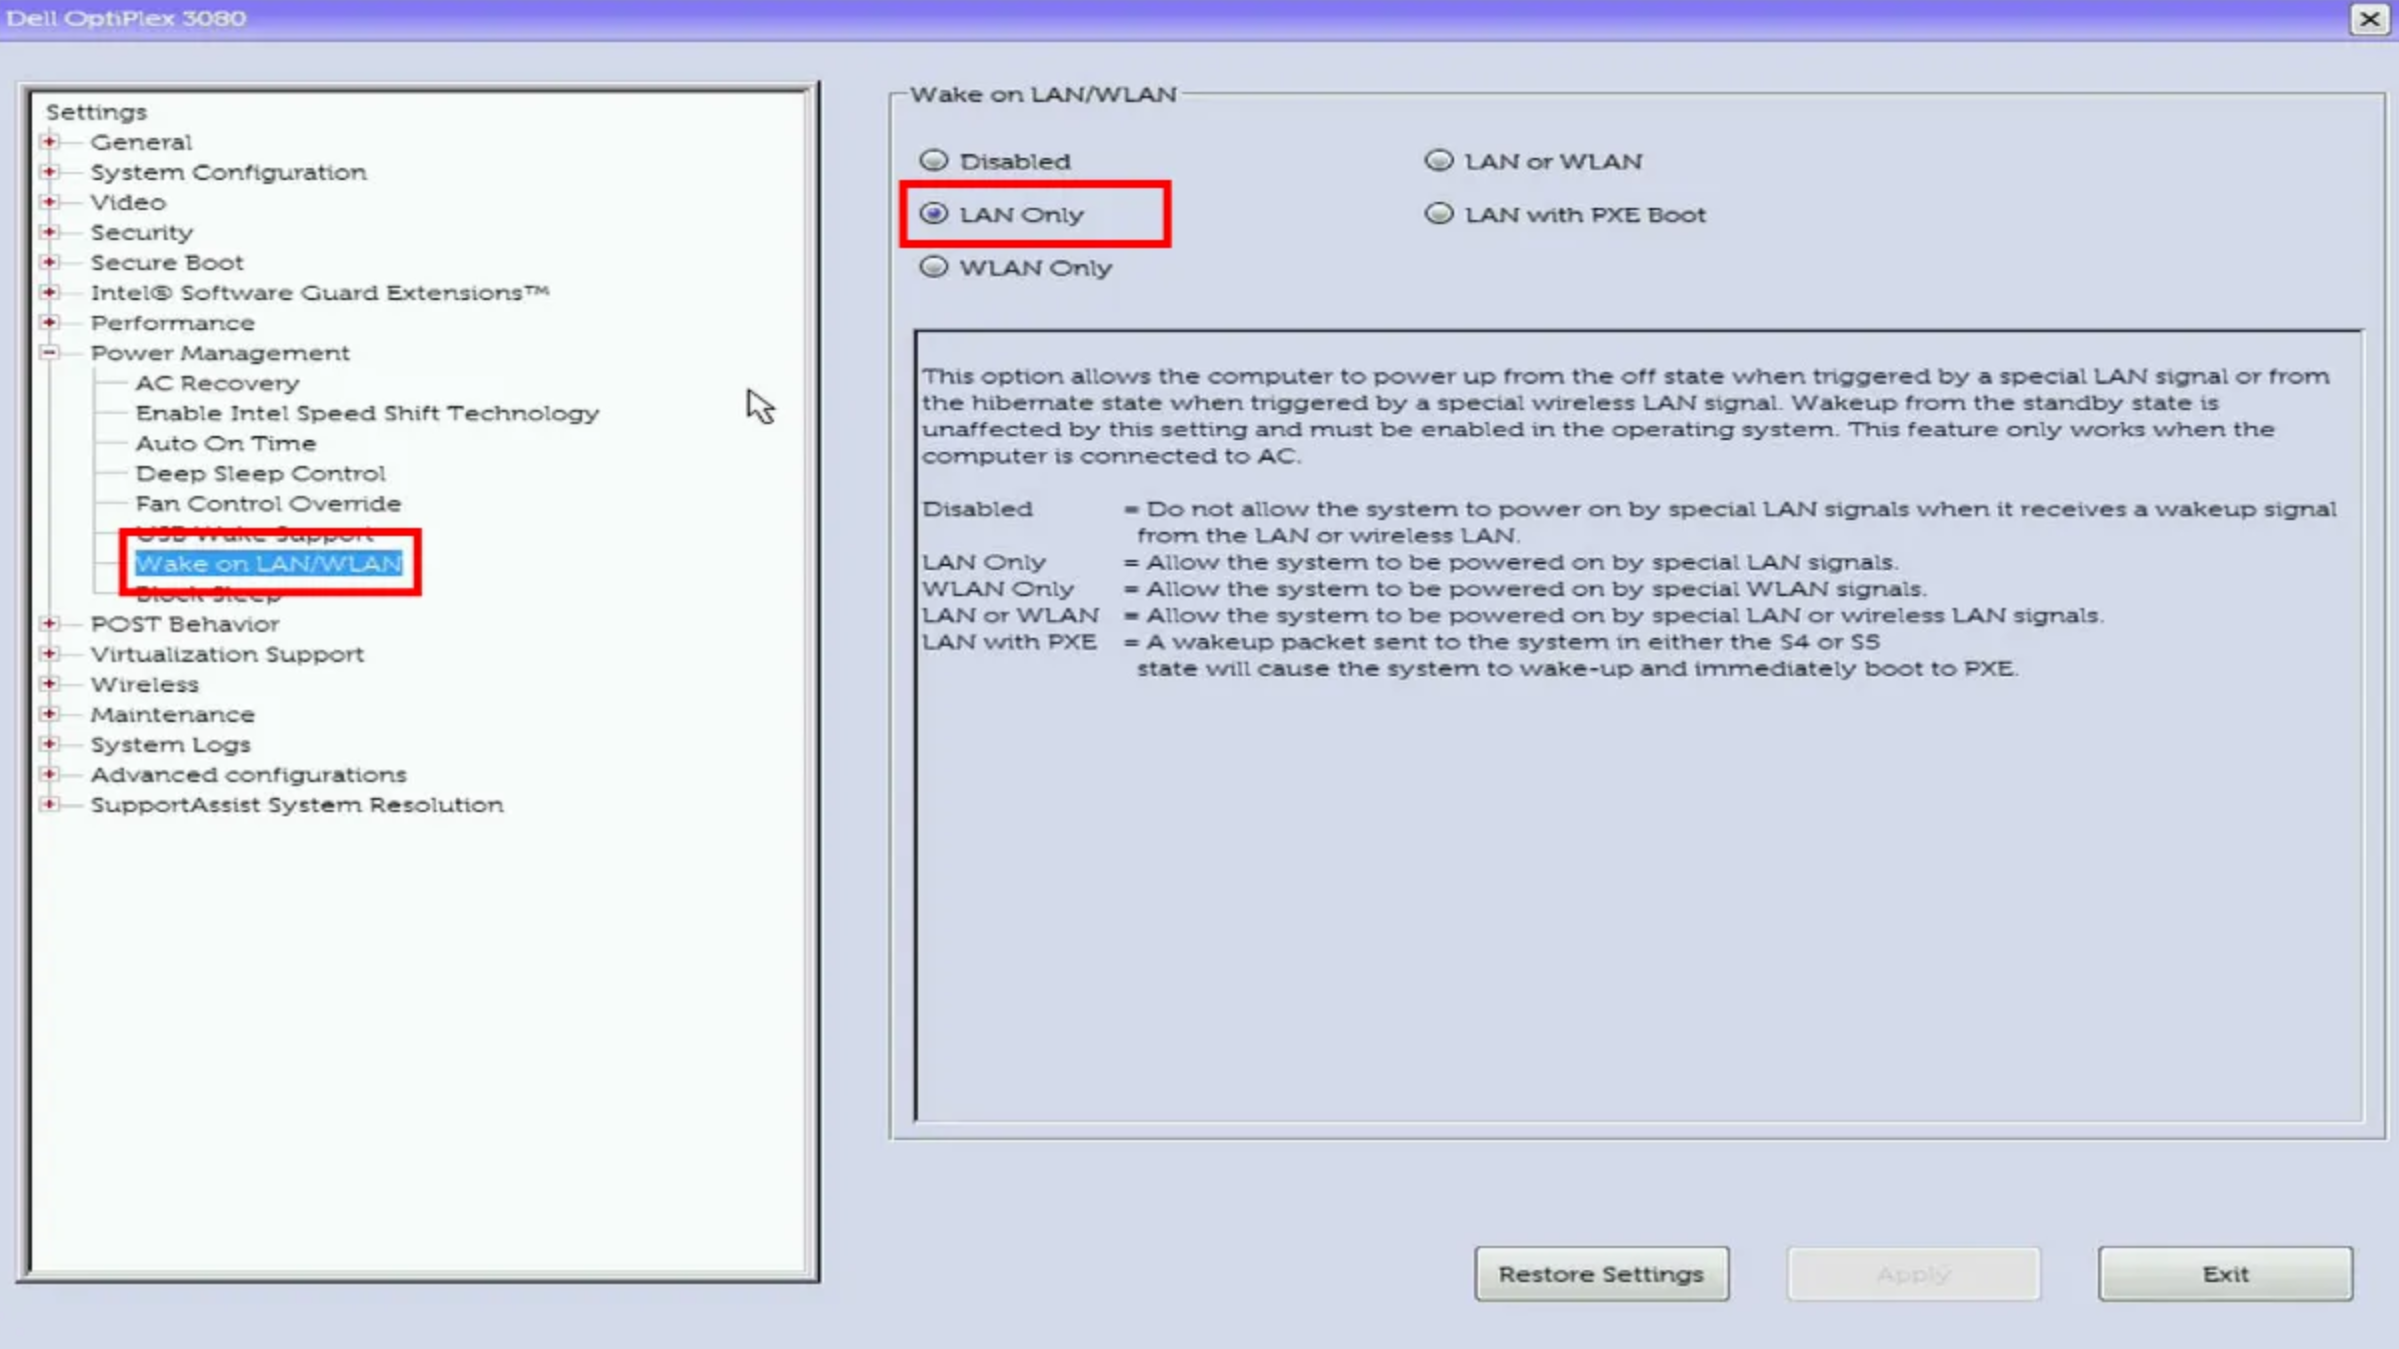Viewport: 2399px width, 1349px height.
Task: Select the Disabled radio button
Action: coord(933,160)
